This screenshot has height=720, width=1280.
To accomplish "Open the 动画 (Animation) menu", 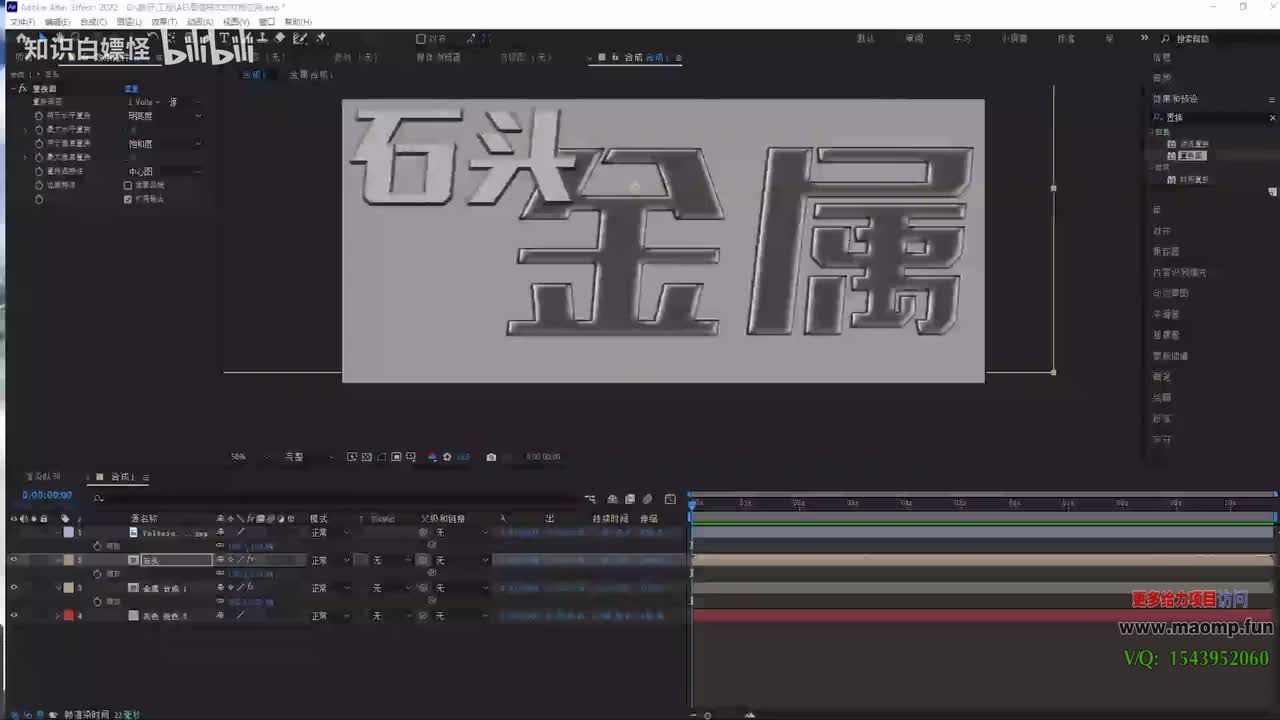I will click(200, 21).
